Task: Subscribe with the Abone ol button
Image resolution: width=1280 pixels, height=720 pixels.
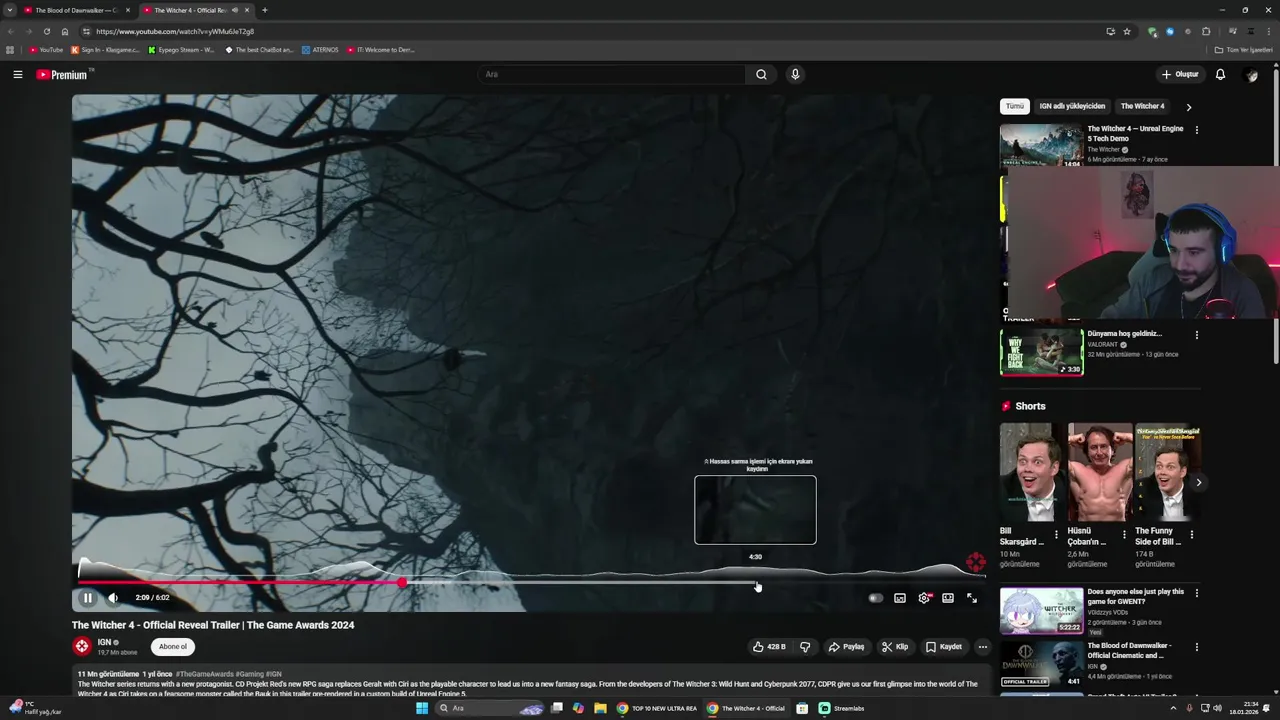Action: (173, 647)
